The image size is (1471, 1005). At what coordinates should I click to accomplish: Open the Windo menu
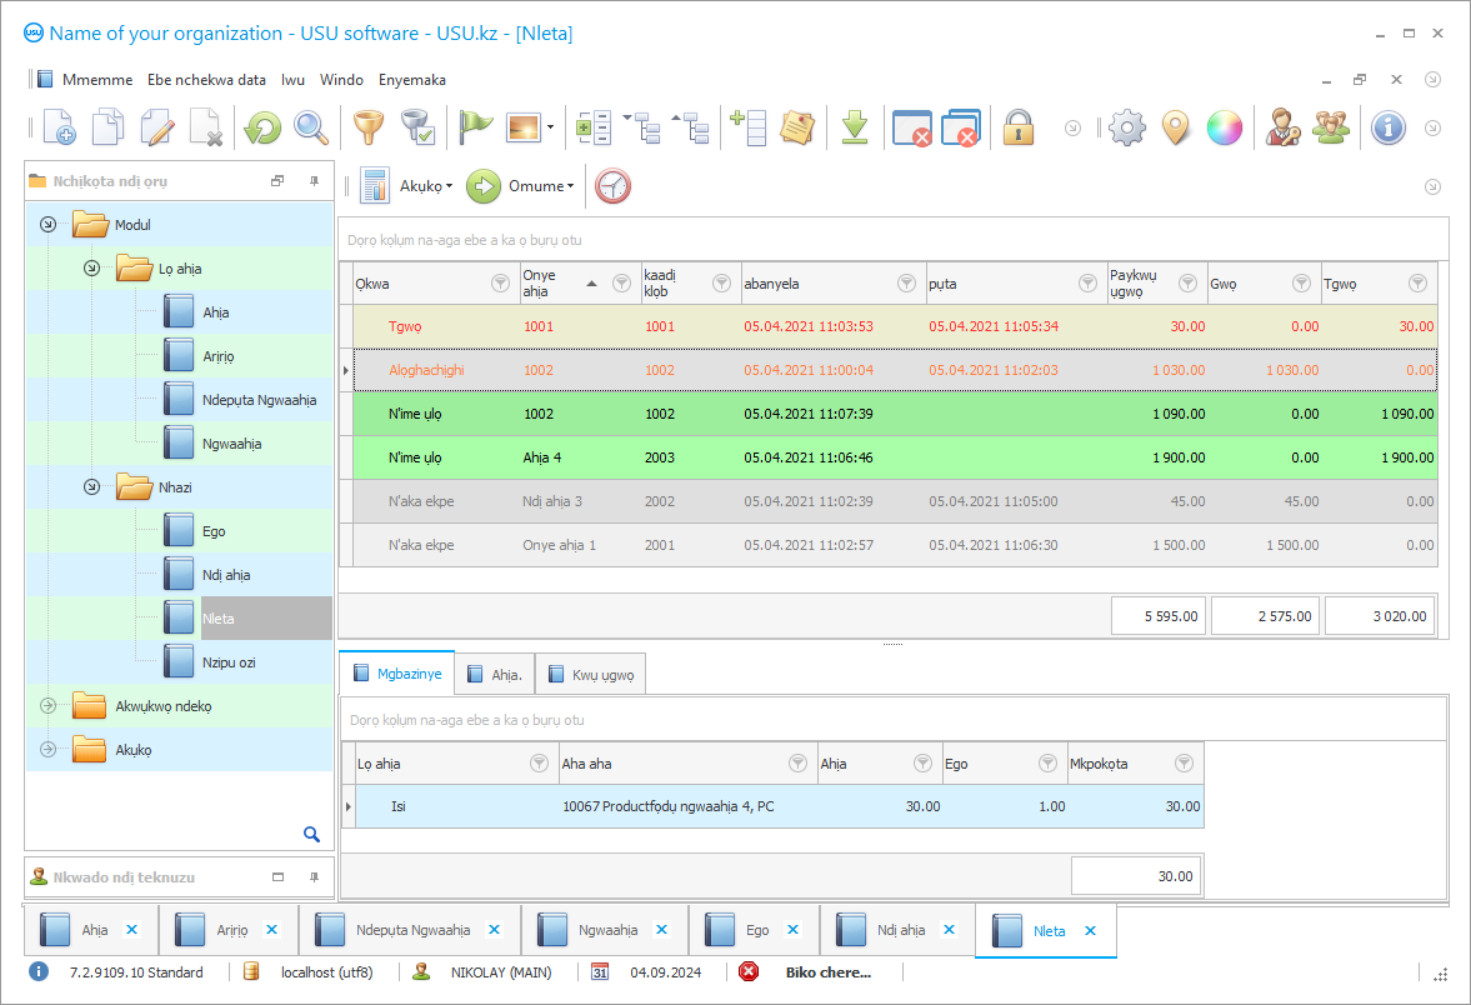click(341, 80)
